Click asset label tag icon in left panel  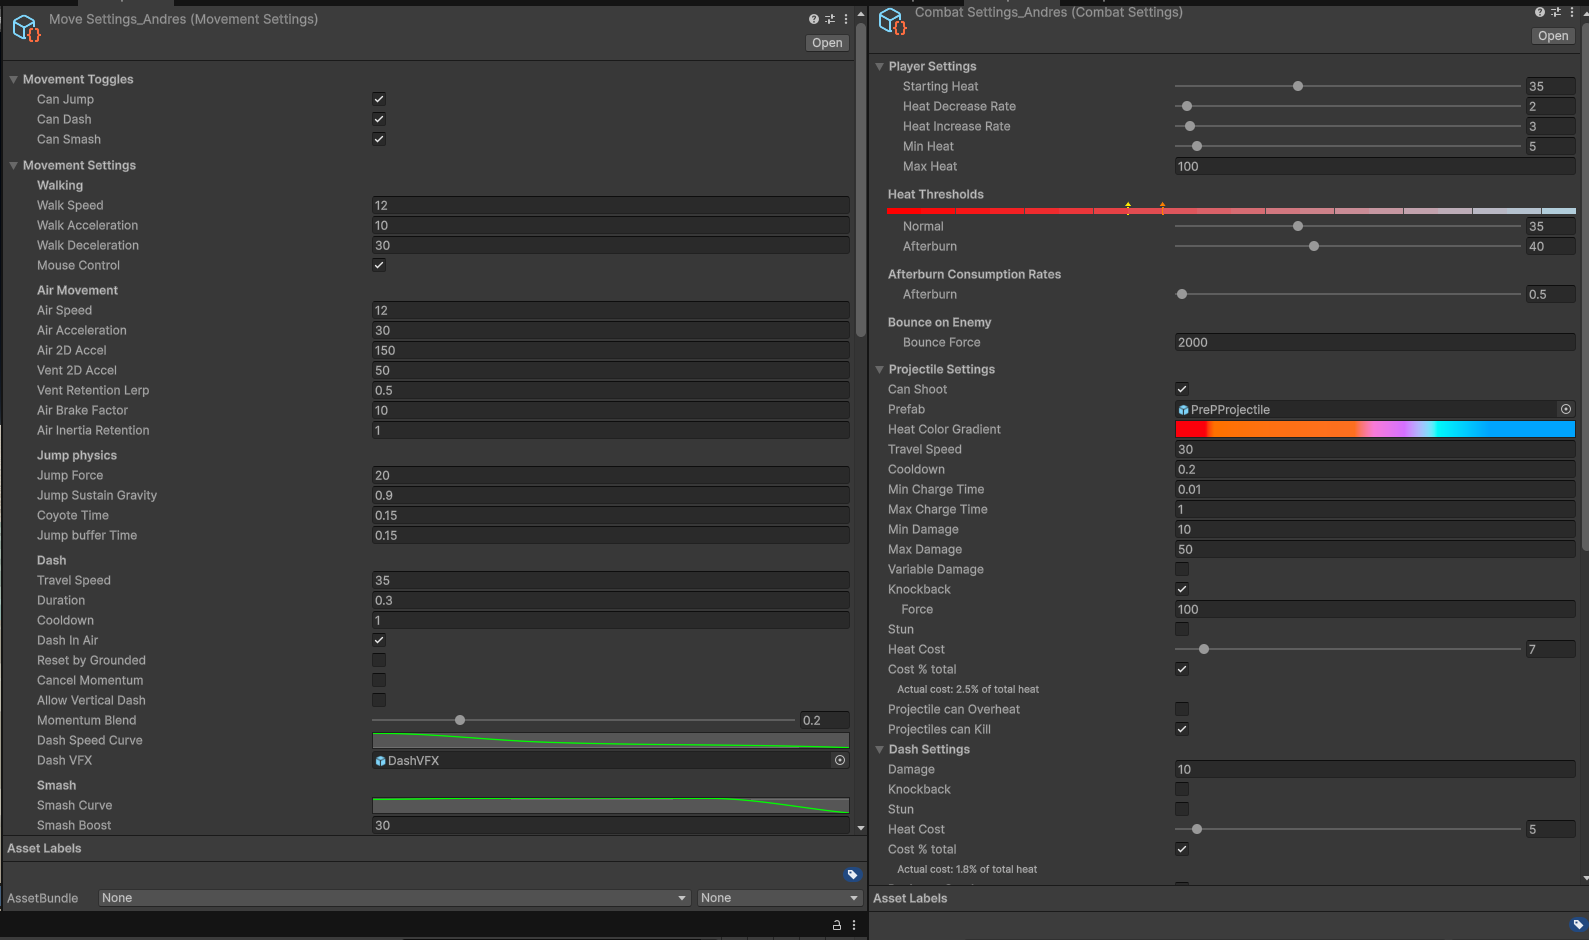852,875
